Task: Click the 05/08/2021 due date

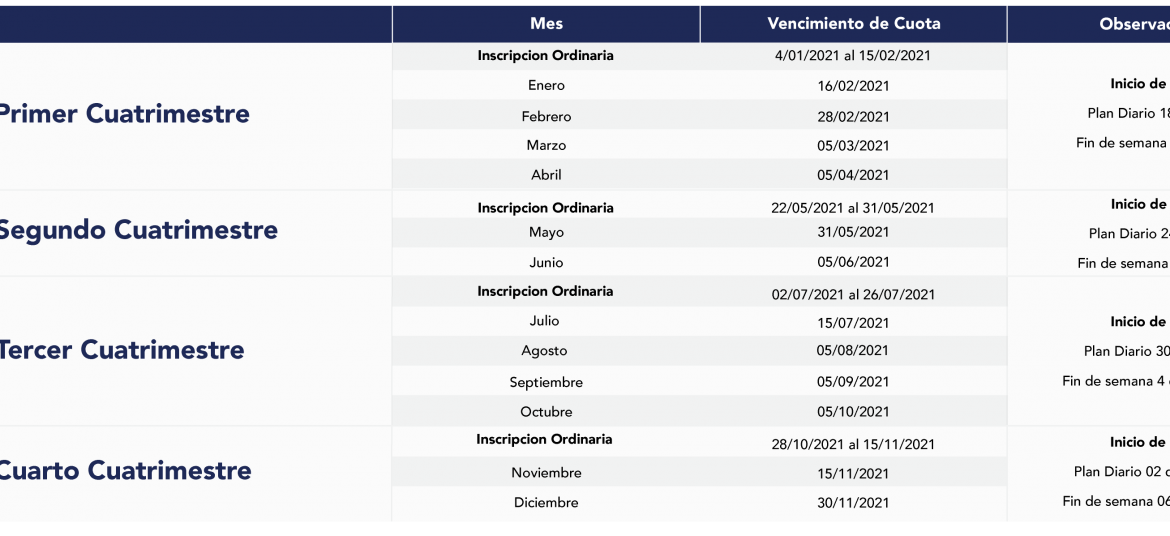Action: [853, 351]
